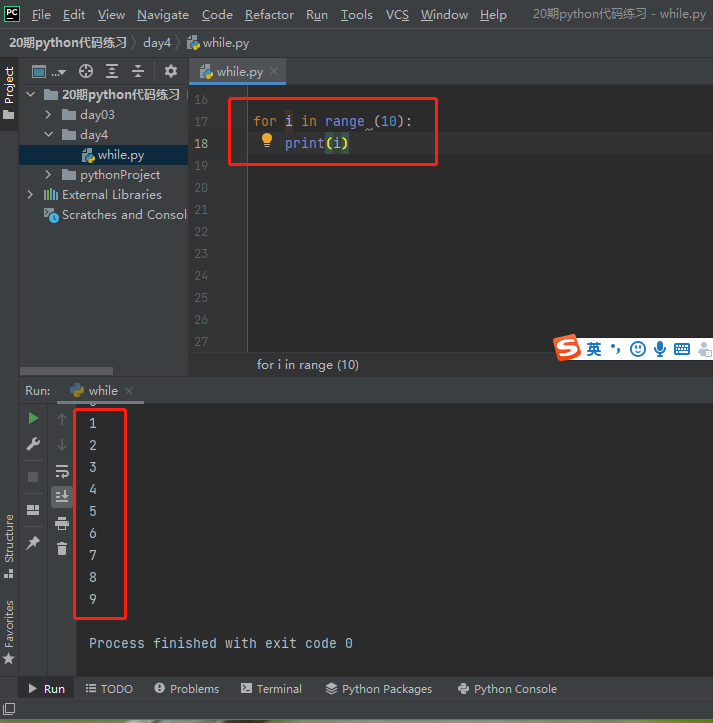713x723 pixels.
Task: Click the Project panel horizontal scrollbar
Action: (x=66, y=371)
